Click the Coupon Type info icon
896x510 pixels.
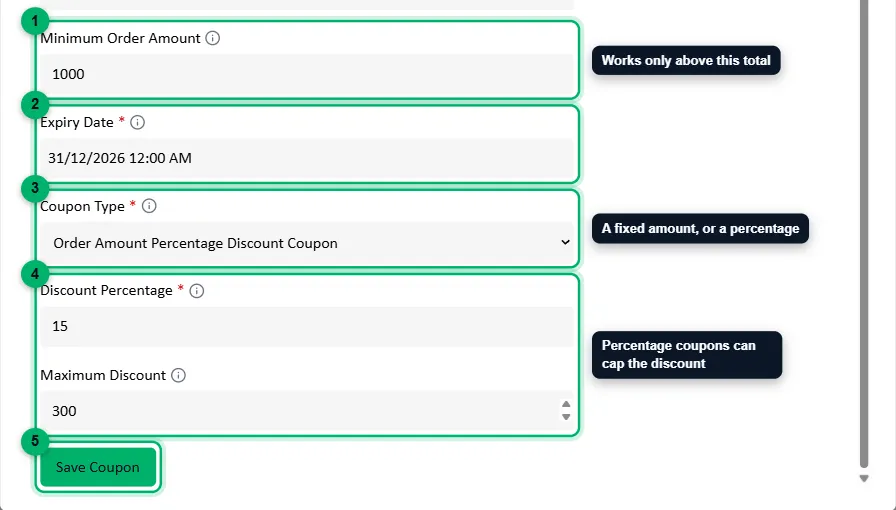(x=149, y=206)
